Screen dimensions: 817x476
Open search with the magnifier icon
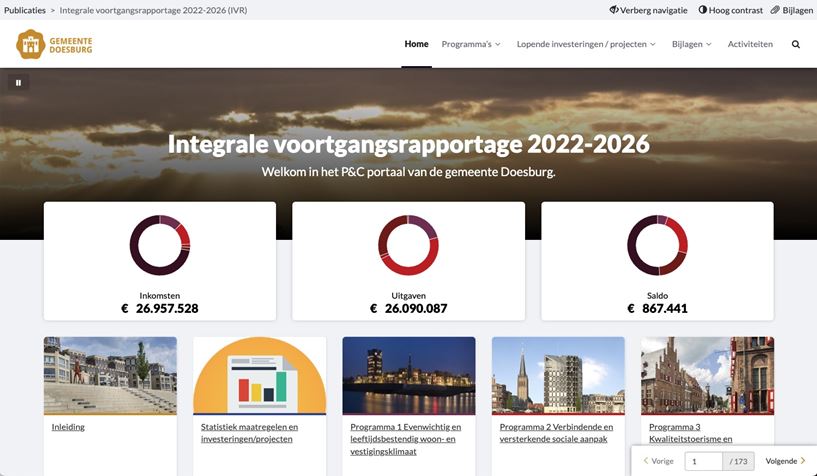pyautogui.click(x=796, y=44)
